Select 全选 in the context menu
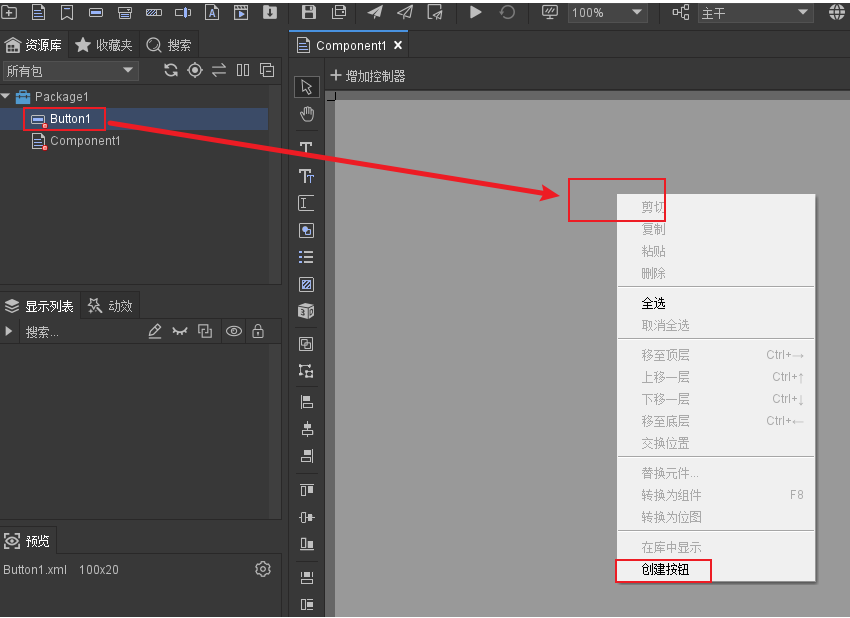The height and width of the screenshot is (618, 850). 653,303
